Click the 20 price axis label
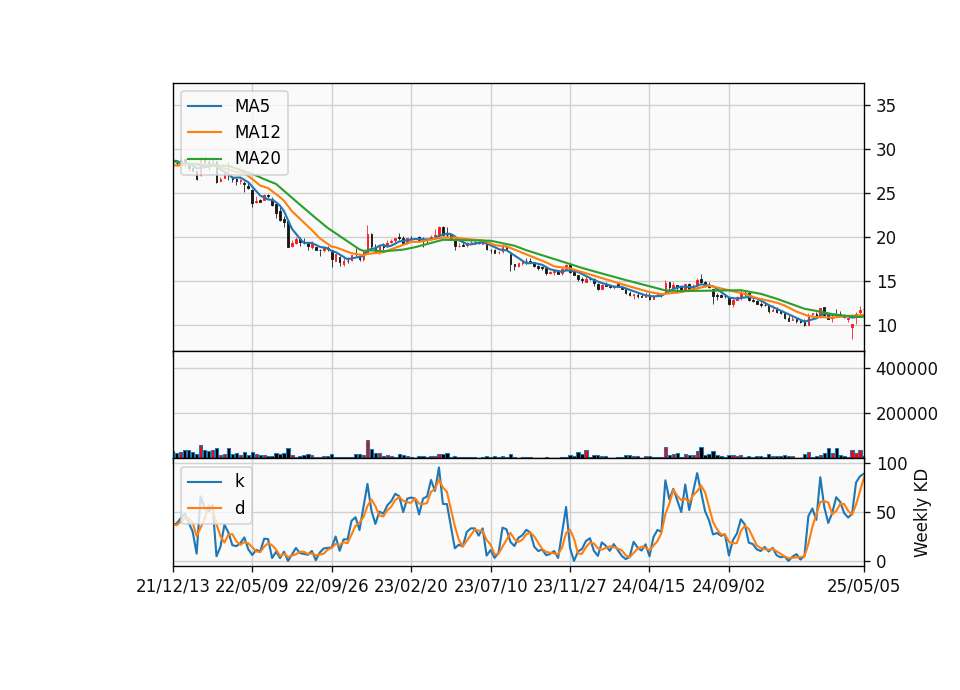Image resolution: width=960 pixels, height=690 pixels. (x=886, y=238)
